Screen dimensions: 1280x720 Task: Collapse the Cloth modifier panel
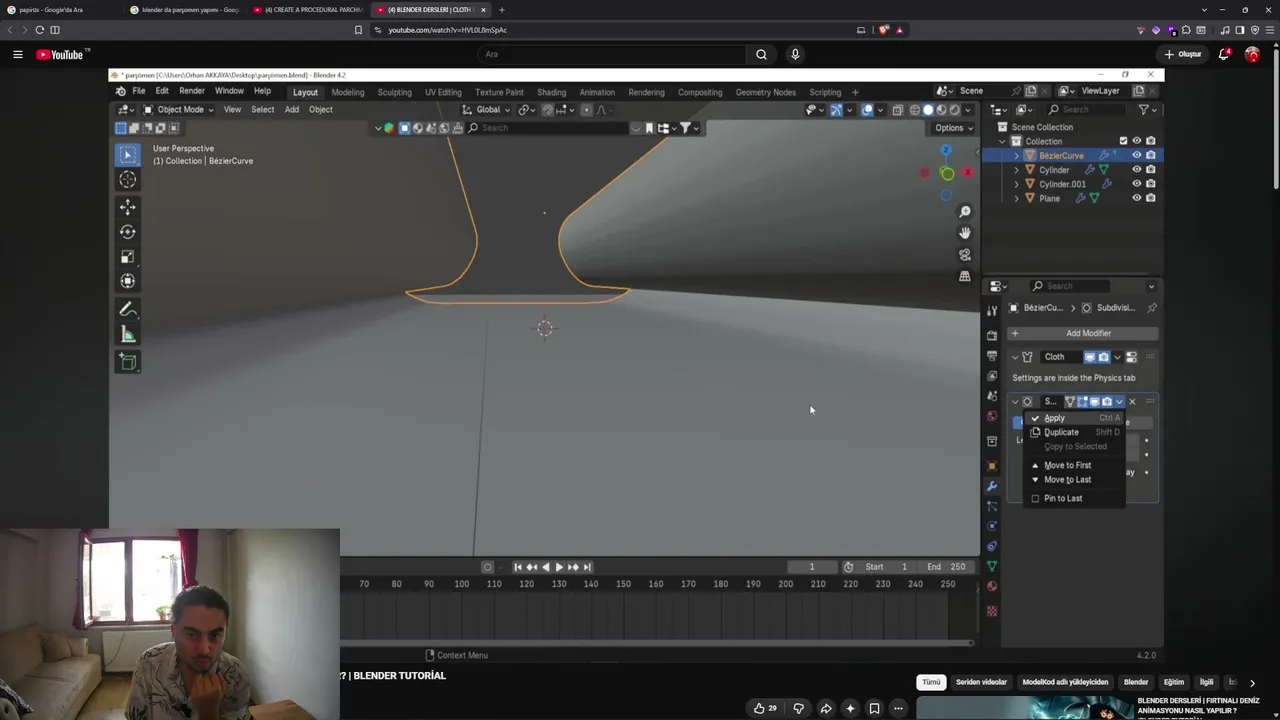1015,357
